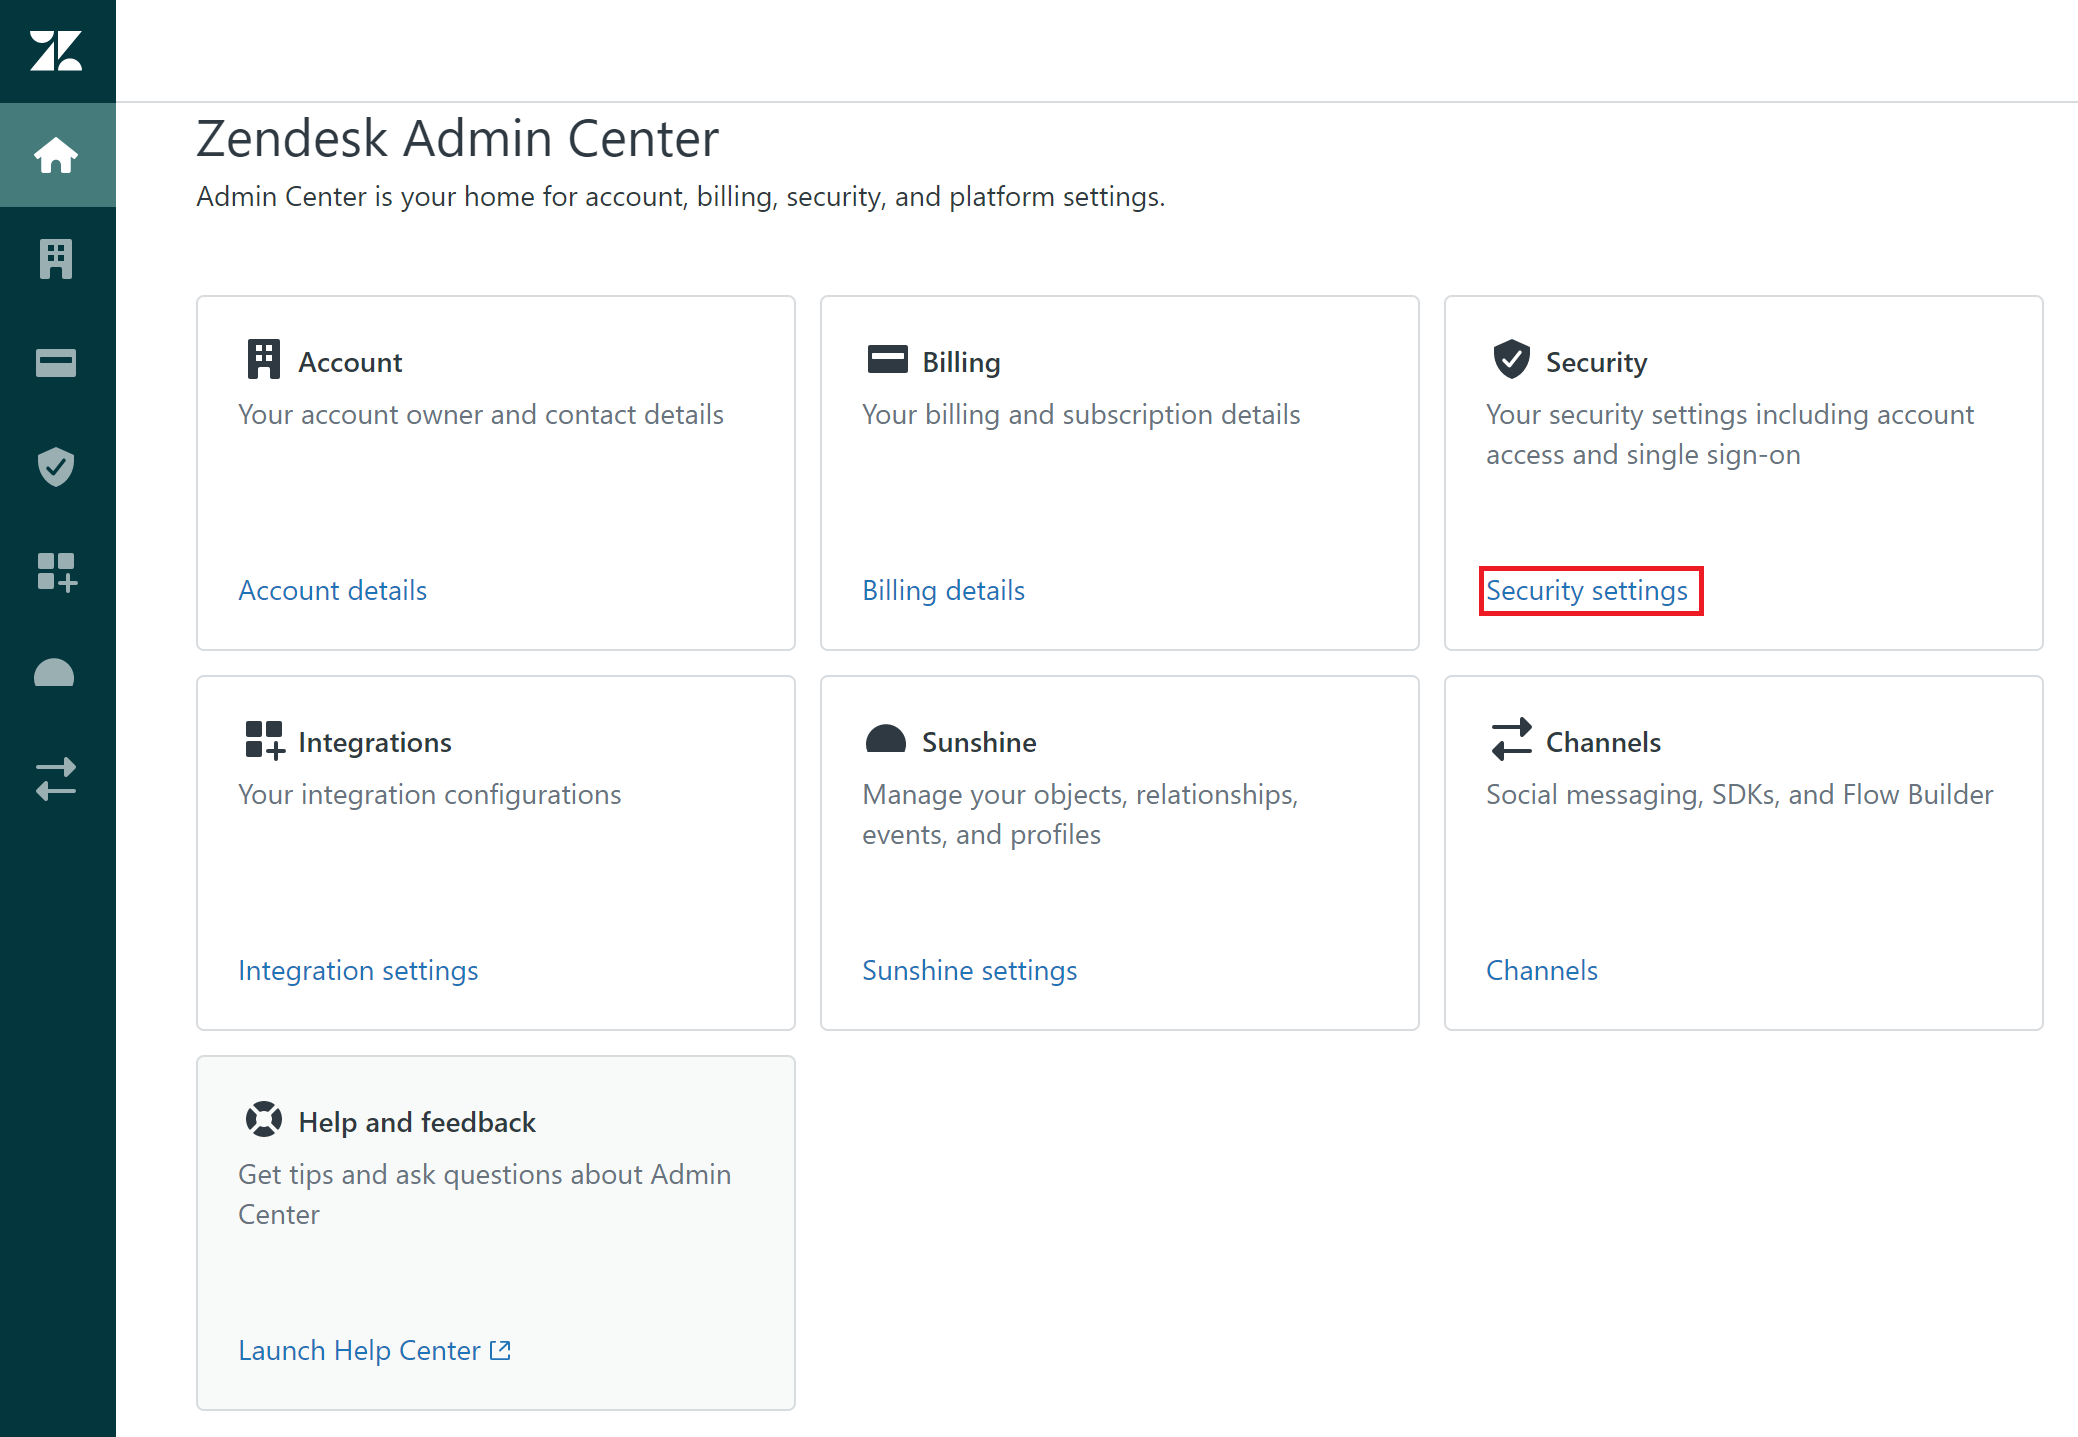This screenshot has width=2078, height=1437.
Task: Go to the Sunshine settings link
Action: (969, 970)
